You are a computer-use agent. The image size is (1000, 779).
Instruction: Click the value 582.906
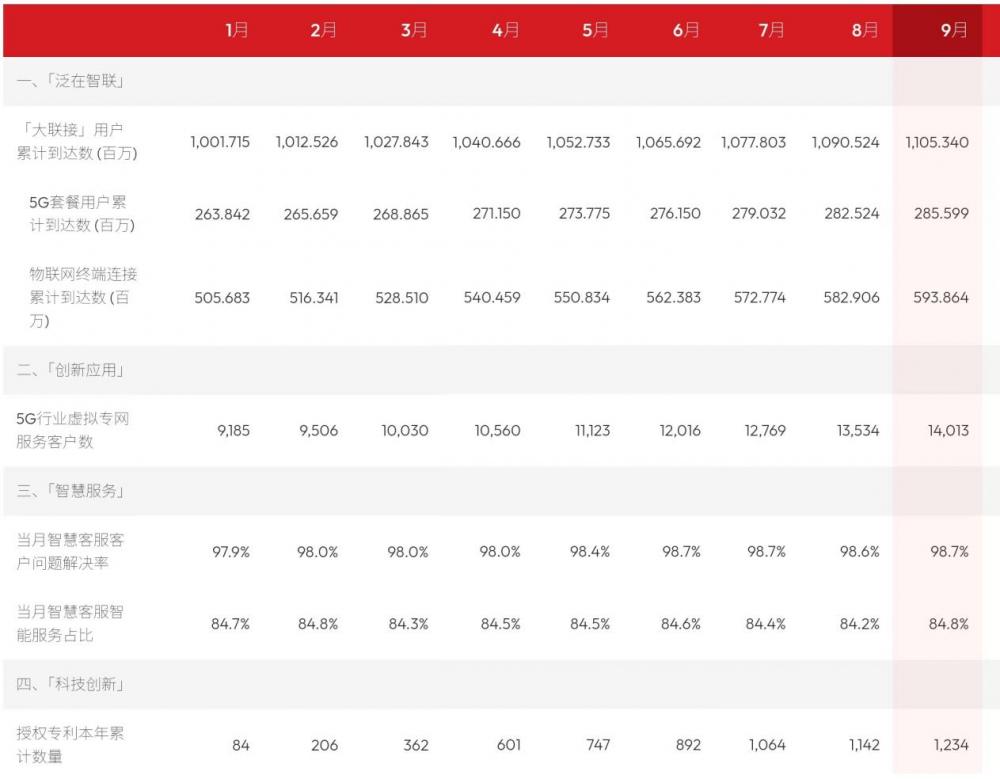851,297
